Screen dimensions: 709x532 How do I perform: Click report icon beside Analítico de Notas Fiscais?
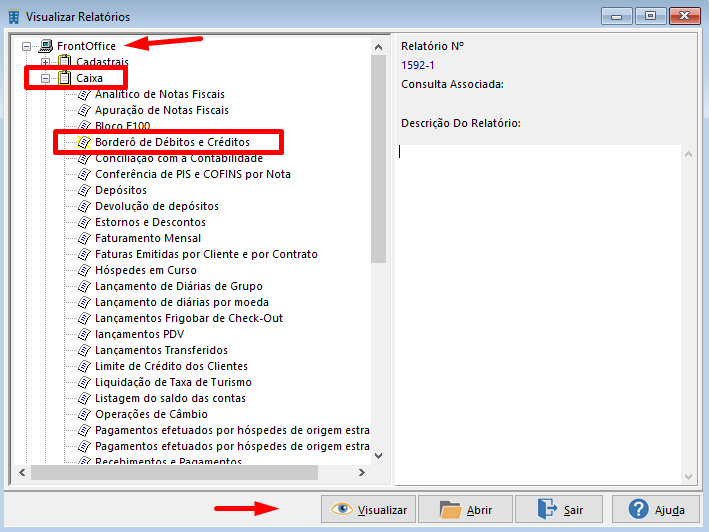(84, 94)
